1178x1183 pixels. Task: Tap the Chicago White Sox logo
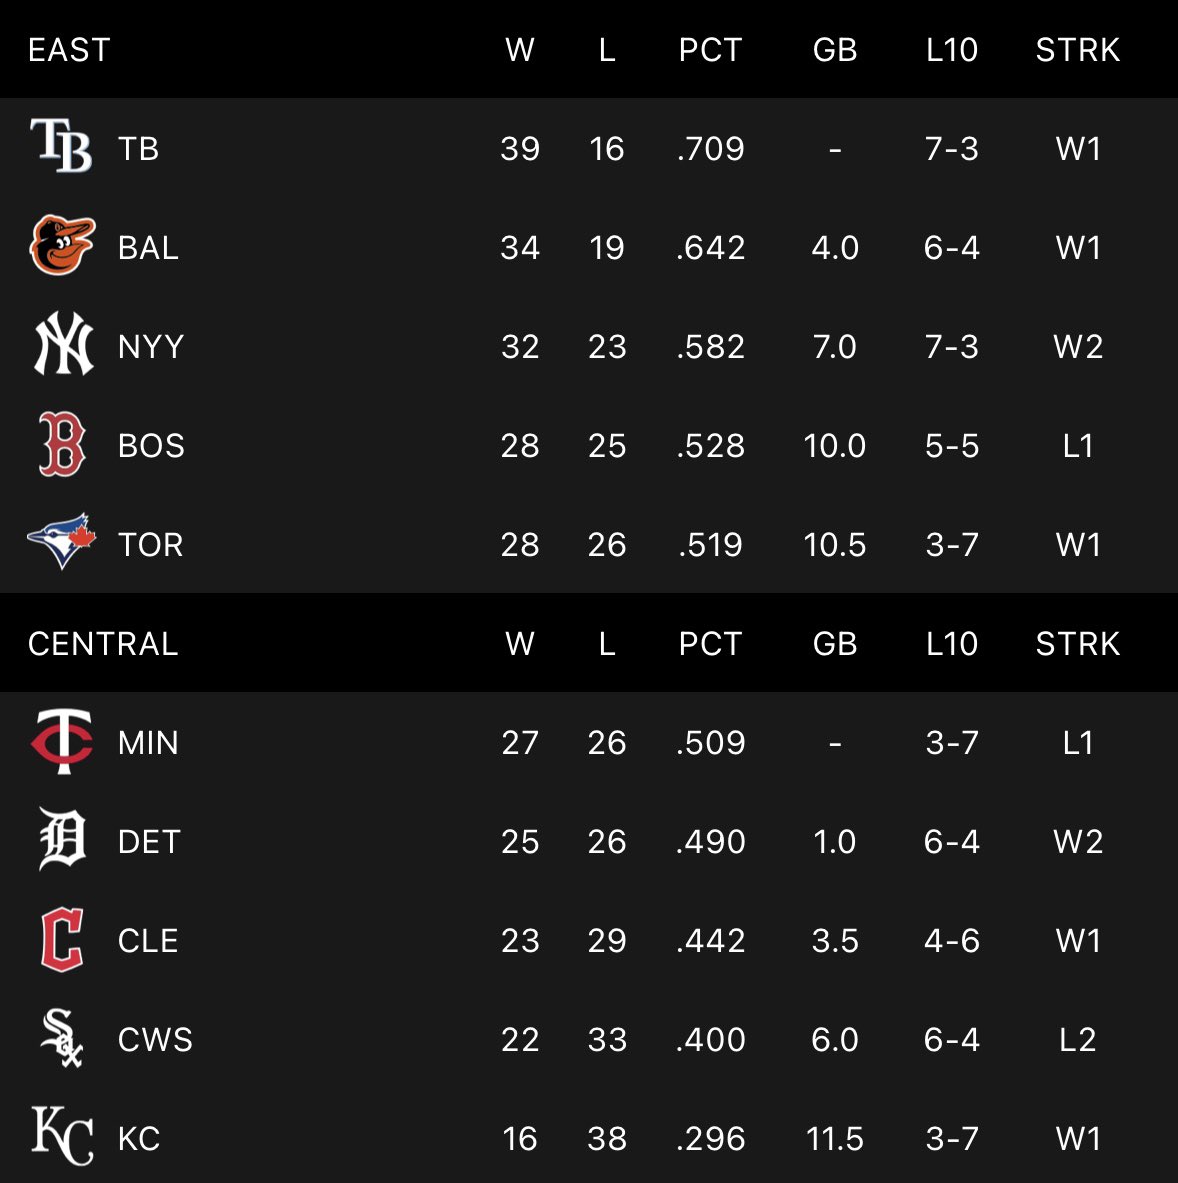tap(62, 1038)
